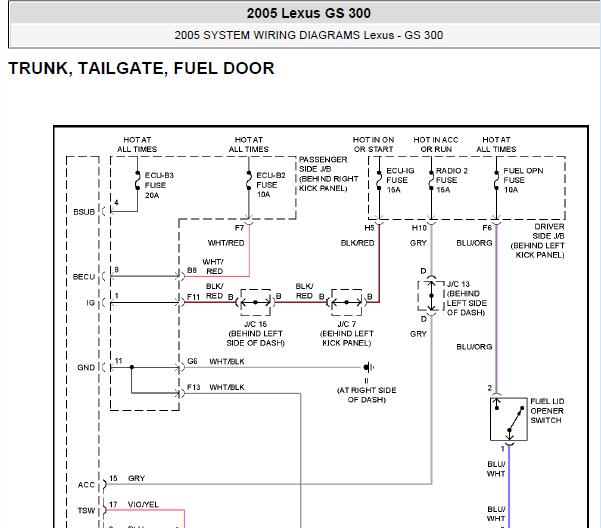The height and width of the screenshot is (528, 601).
Task: Select the ECU-B2 FUSE 10A label
Action: coord(271,185)
